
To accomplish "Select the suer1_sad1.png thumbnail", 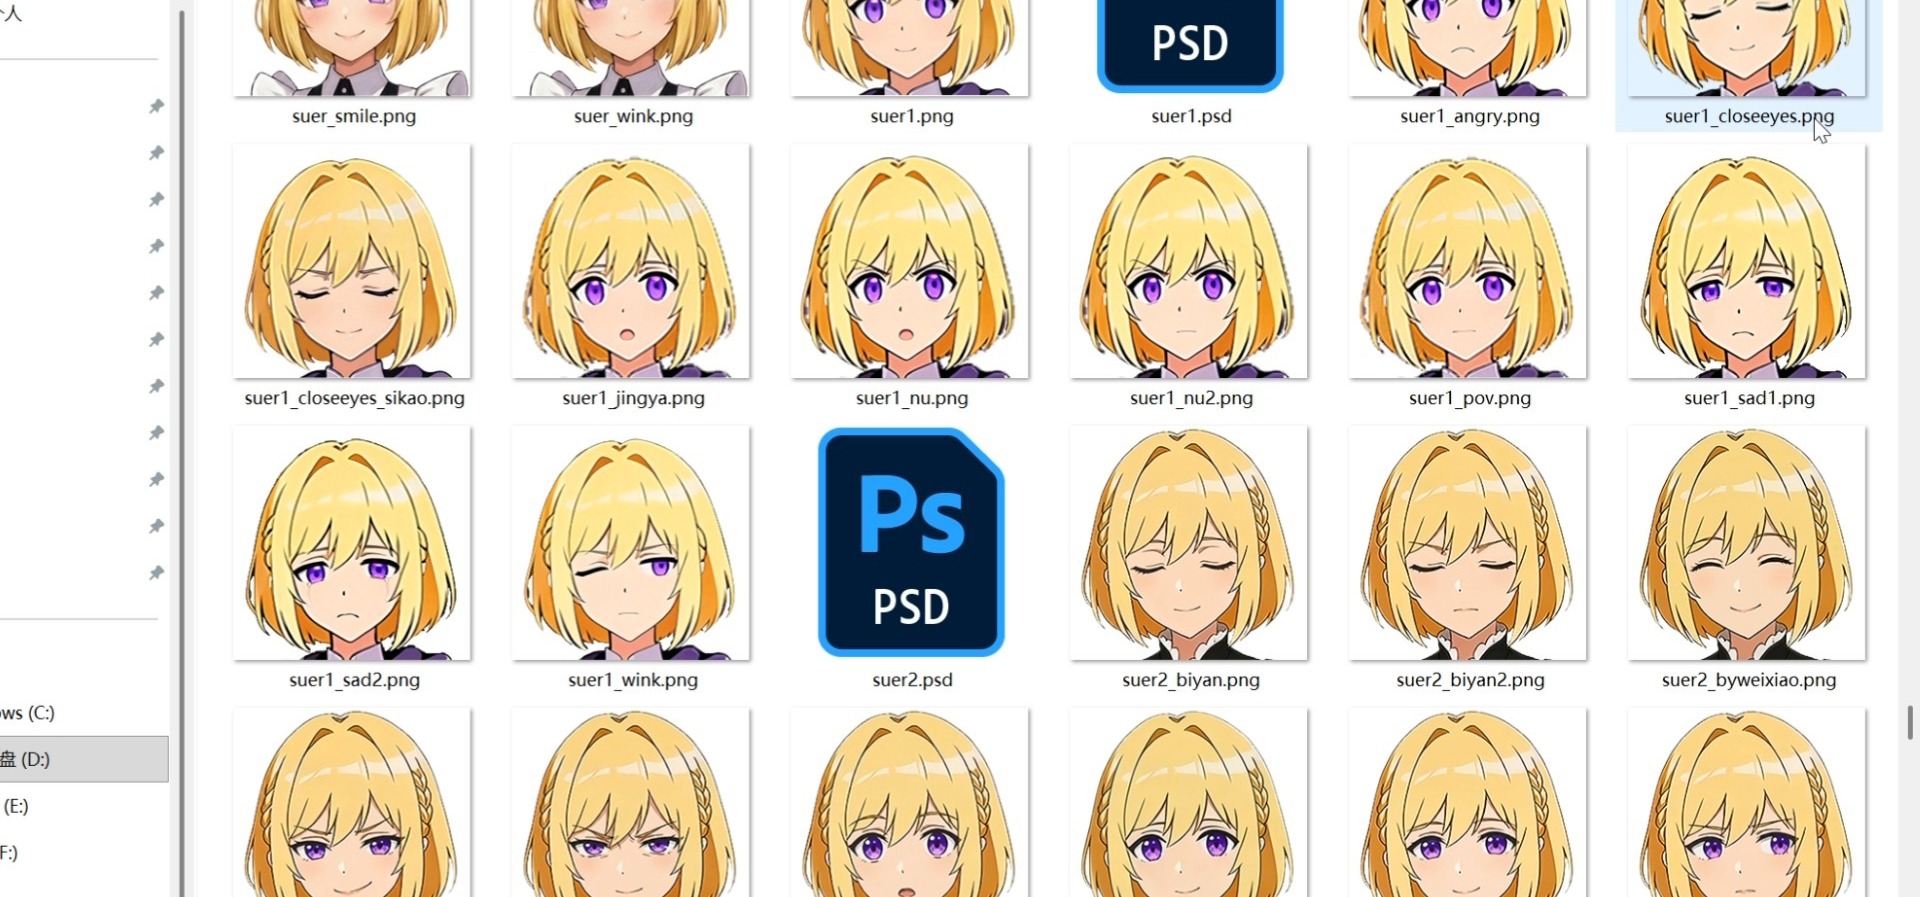I will pyautogui.click(x=1747, y=262).
